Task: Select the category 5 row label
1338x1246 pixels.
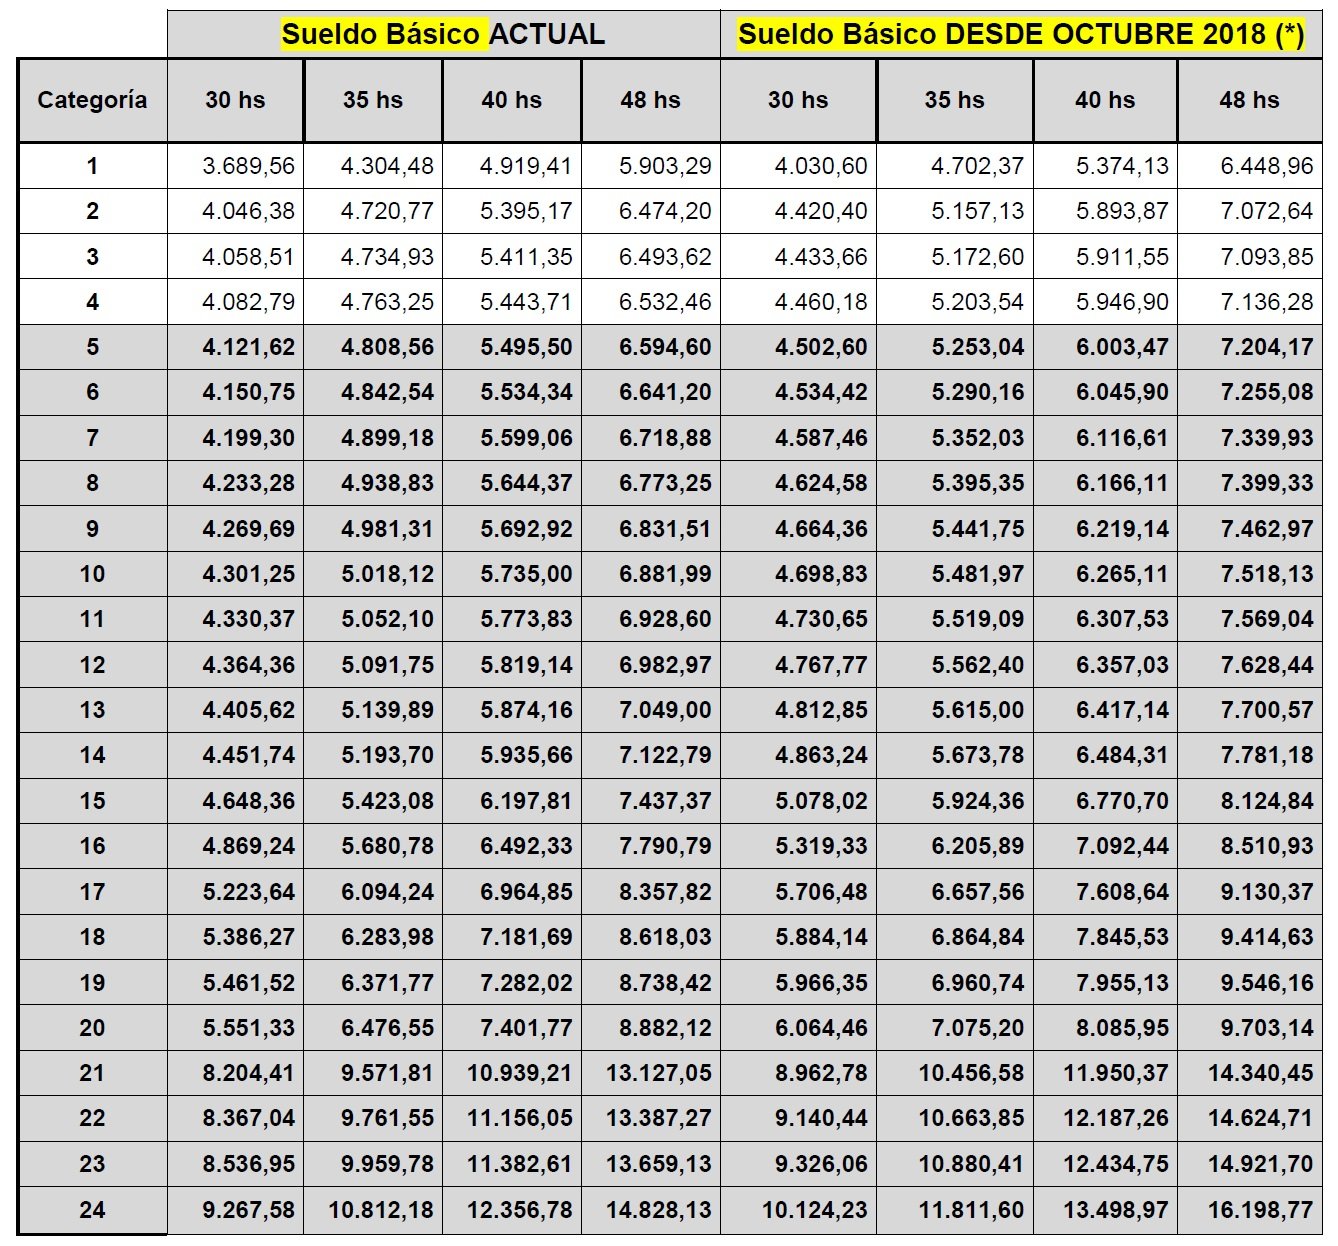Action: 92,347
